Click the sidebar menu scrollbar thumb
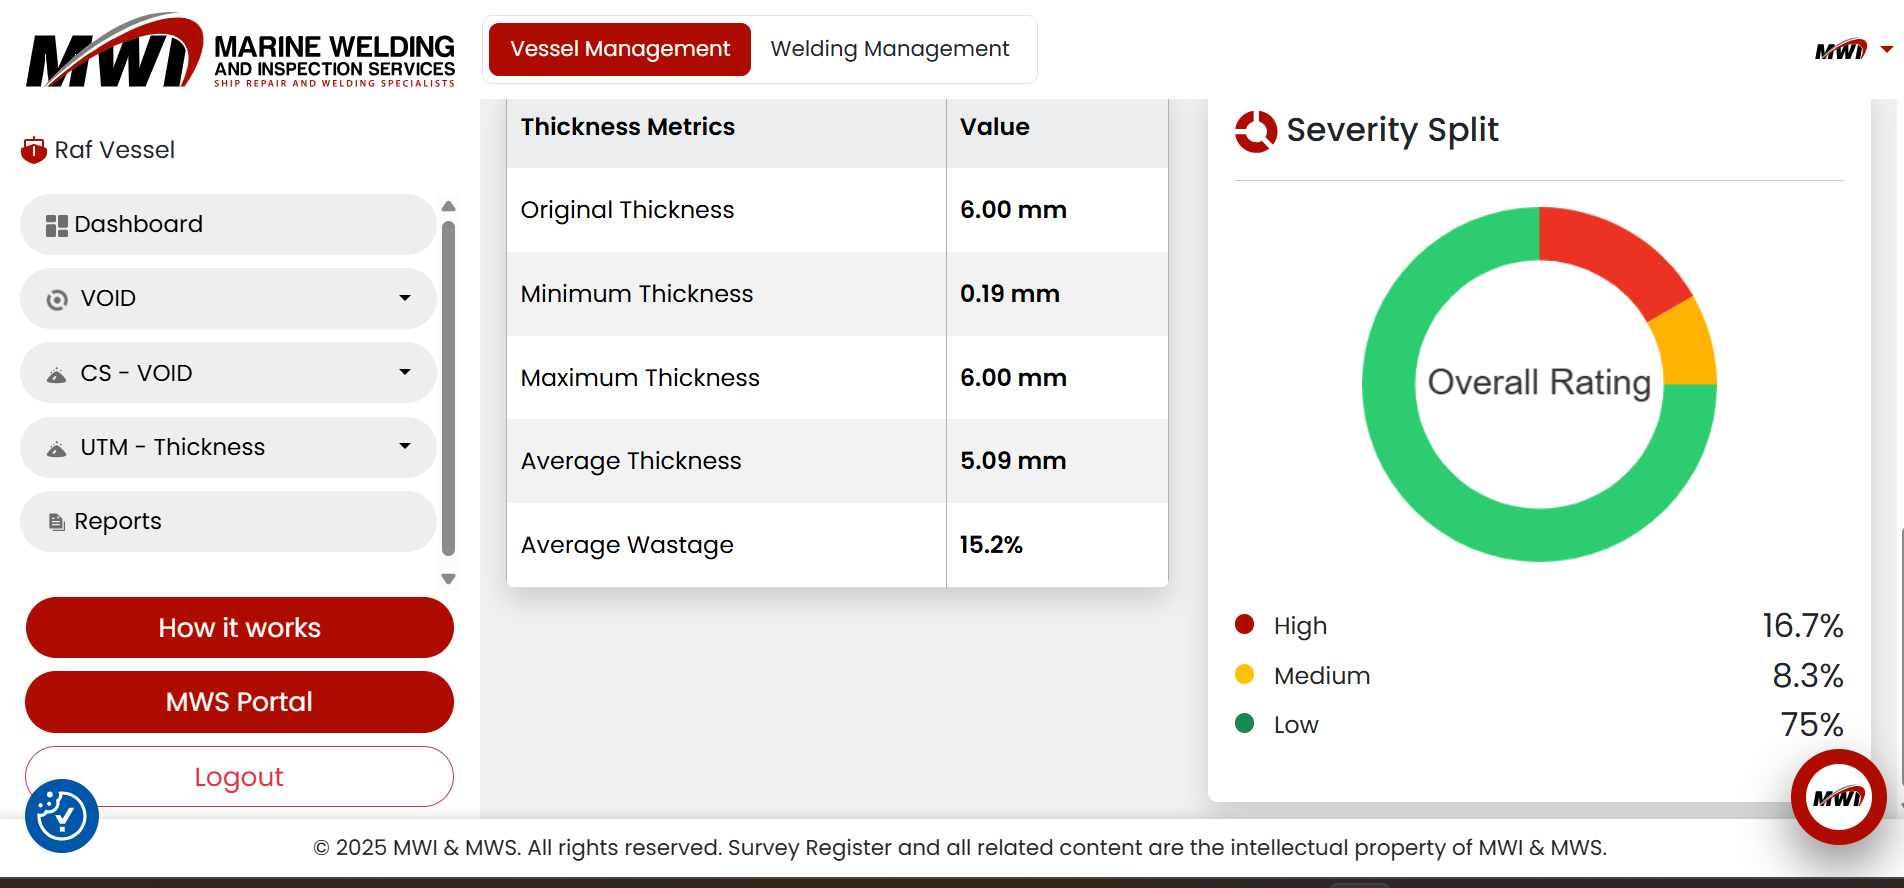Image resolution: width=1904 pixels, height=888 pixels. [448, 388]
